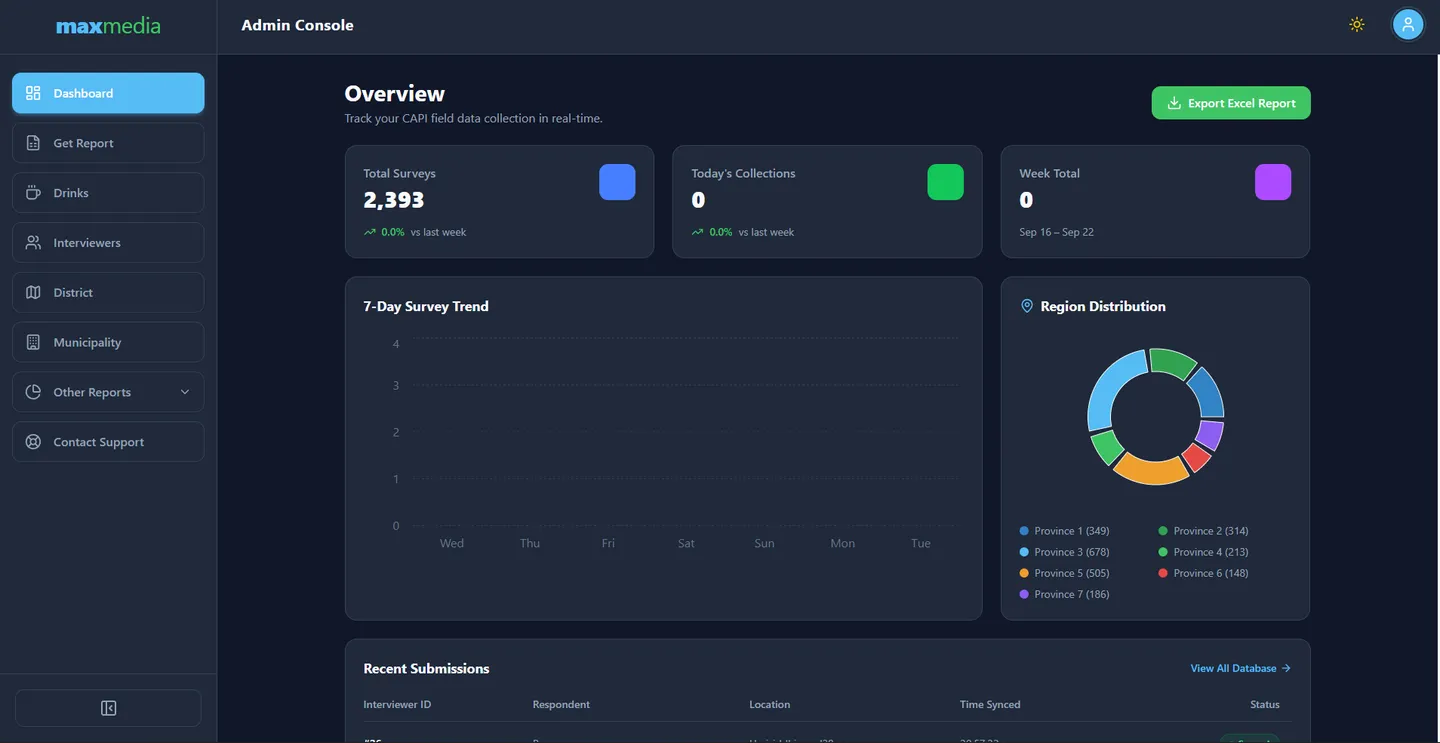Open Contact Support
The width and height of the screenshot is (1440, 743).
click(x=108, y=442)
